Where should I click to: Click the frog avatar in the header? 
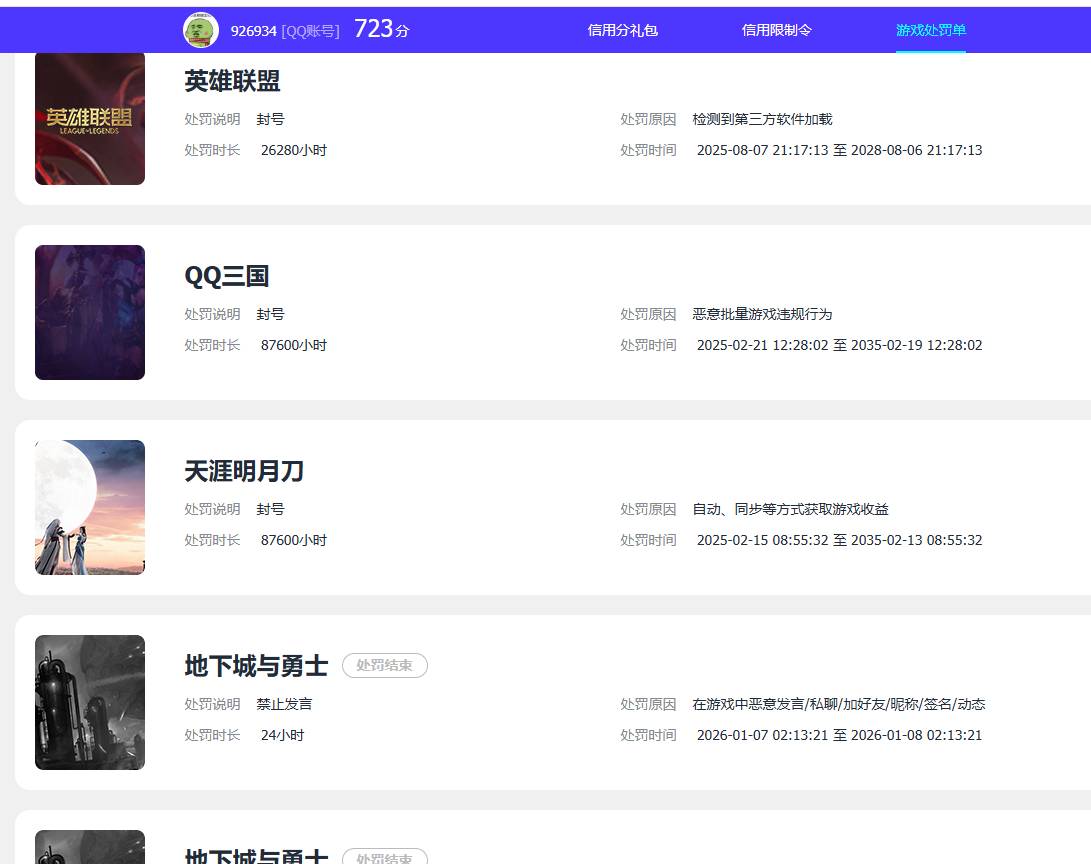coord(200,30)
